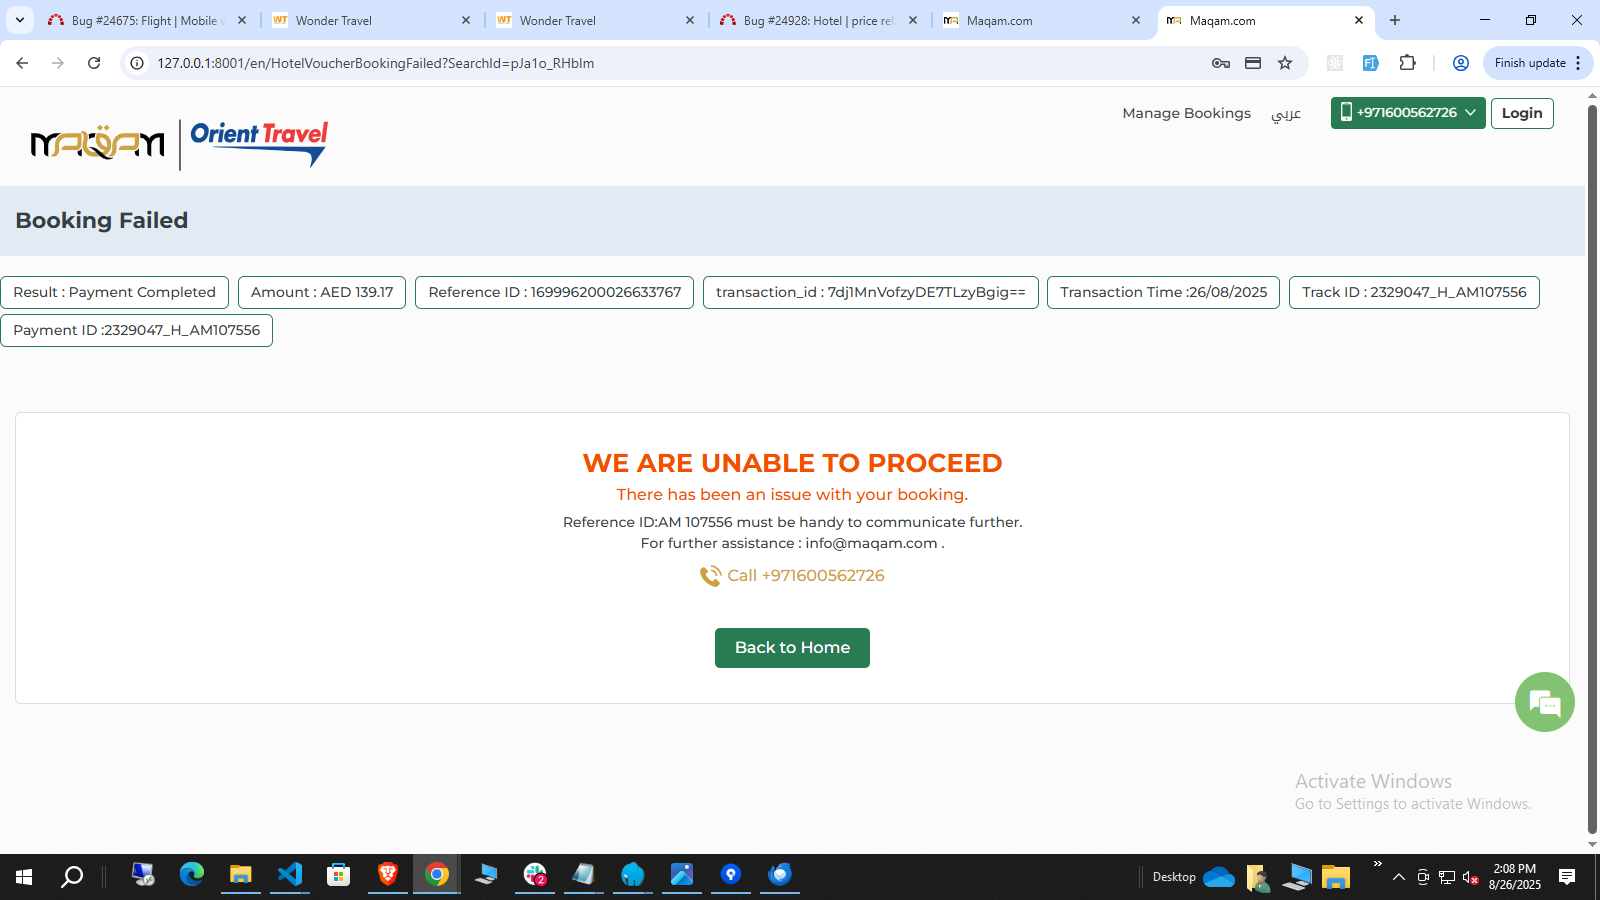Viewport: 1600px width, 900px height.
Task: Click the Back to Home button
Action: (x=792, y=648)
